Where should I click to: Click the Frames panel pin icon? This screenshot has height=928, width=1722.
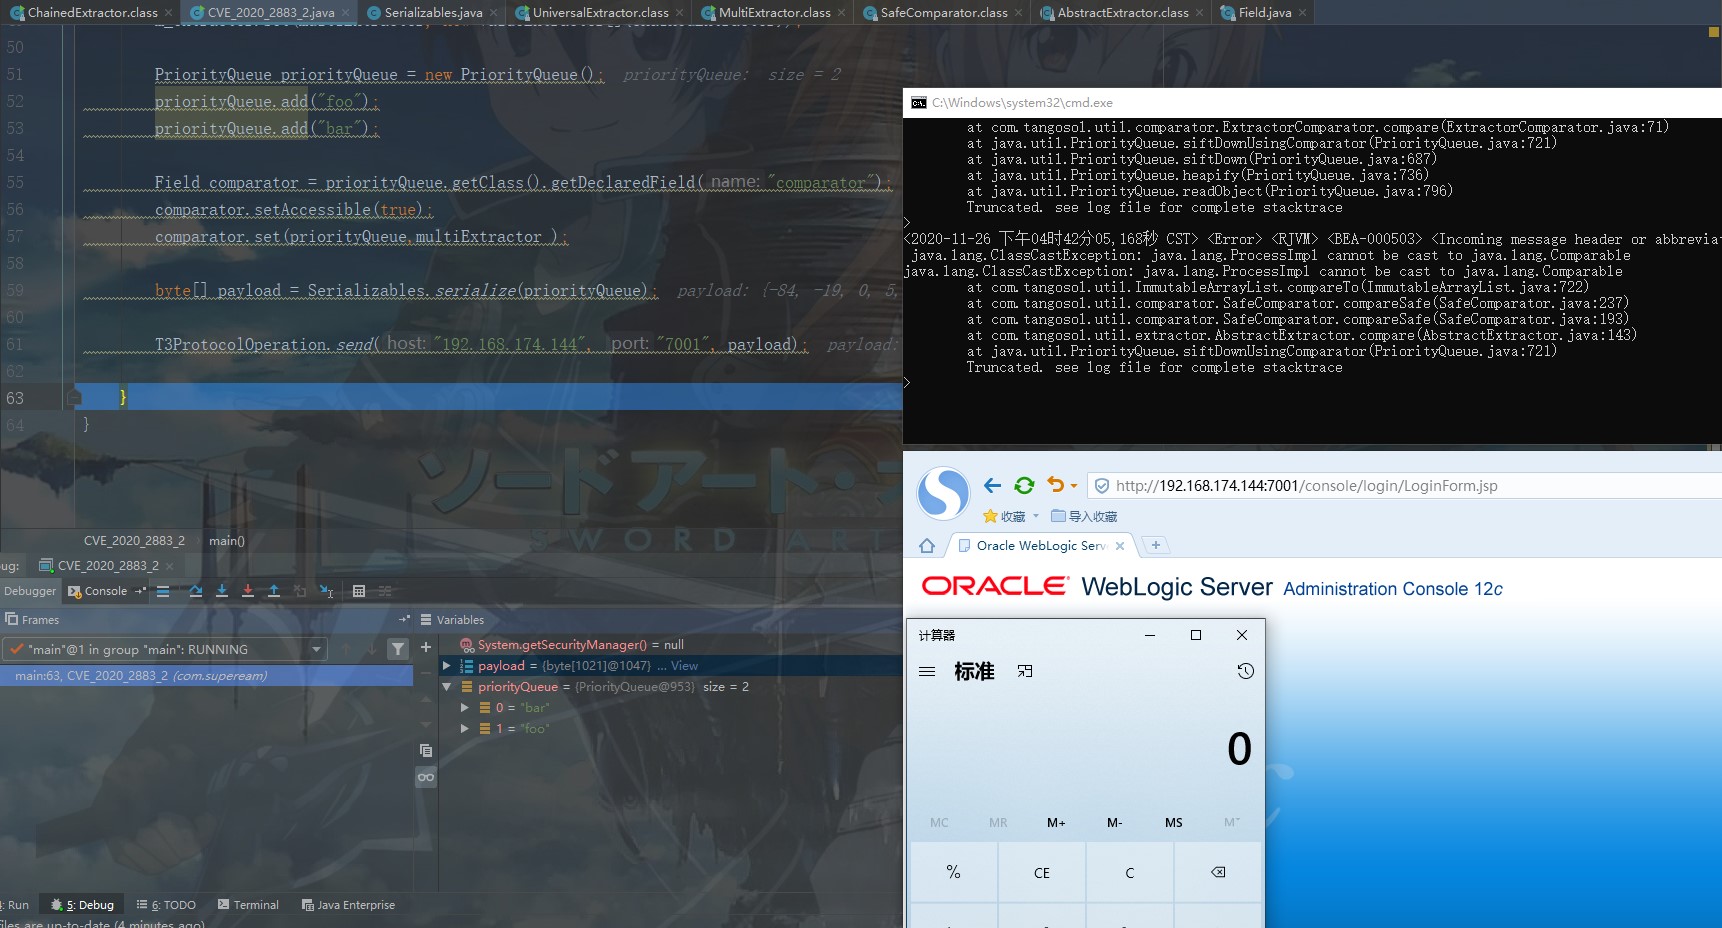tap(404, 620)
